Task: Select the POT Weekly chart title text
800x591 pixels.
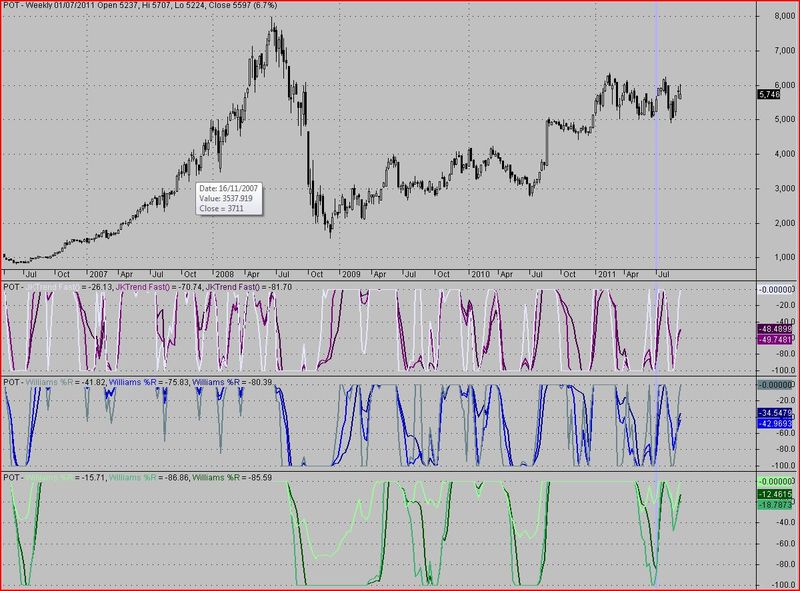Action: [140, 8]
